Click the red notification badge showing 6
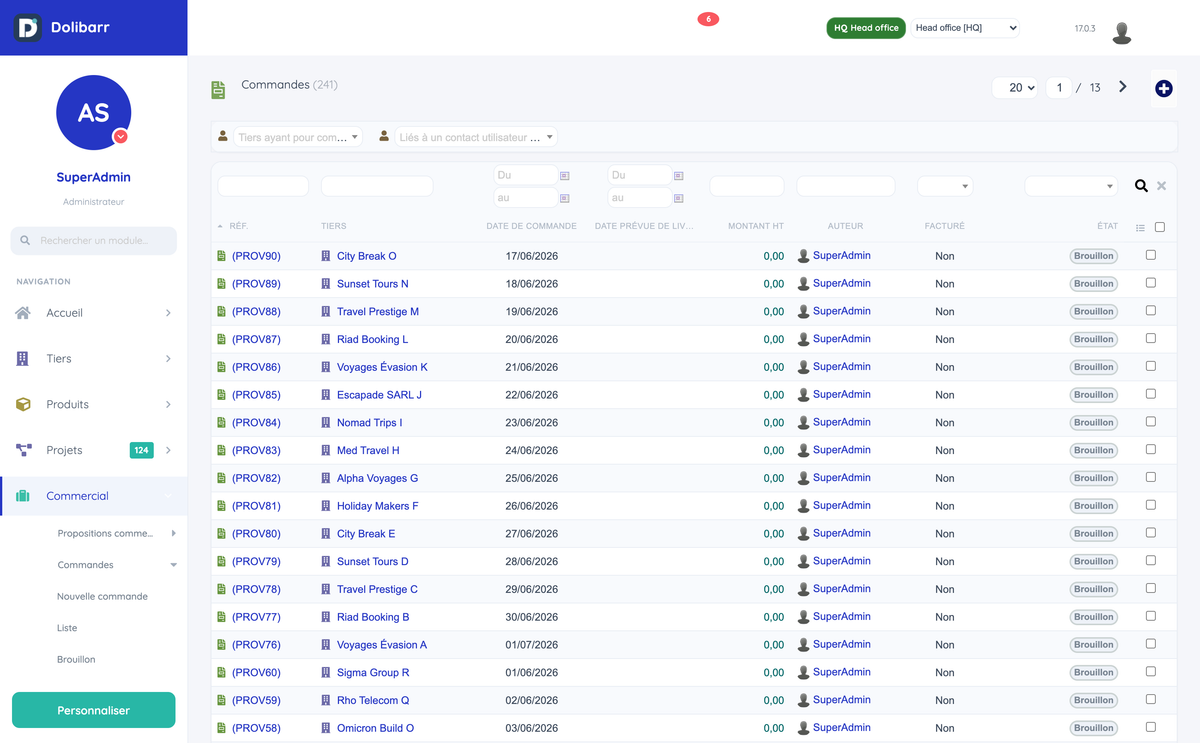Image resolution: width=1200 pixels, height=743 pixels. pyautogui.click(x=708, y=19)
